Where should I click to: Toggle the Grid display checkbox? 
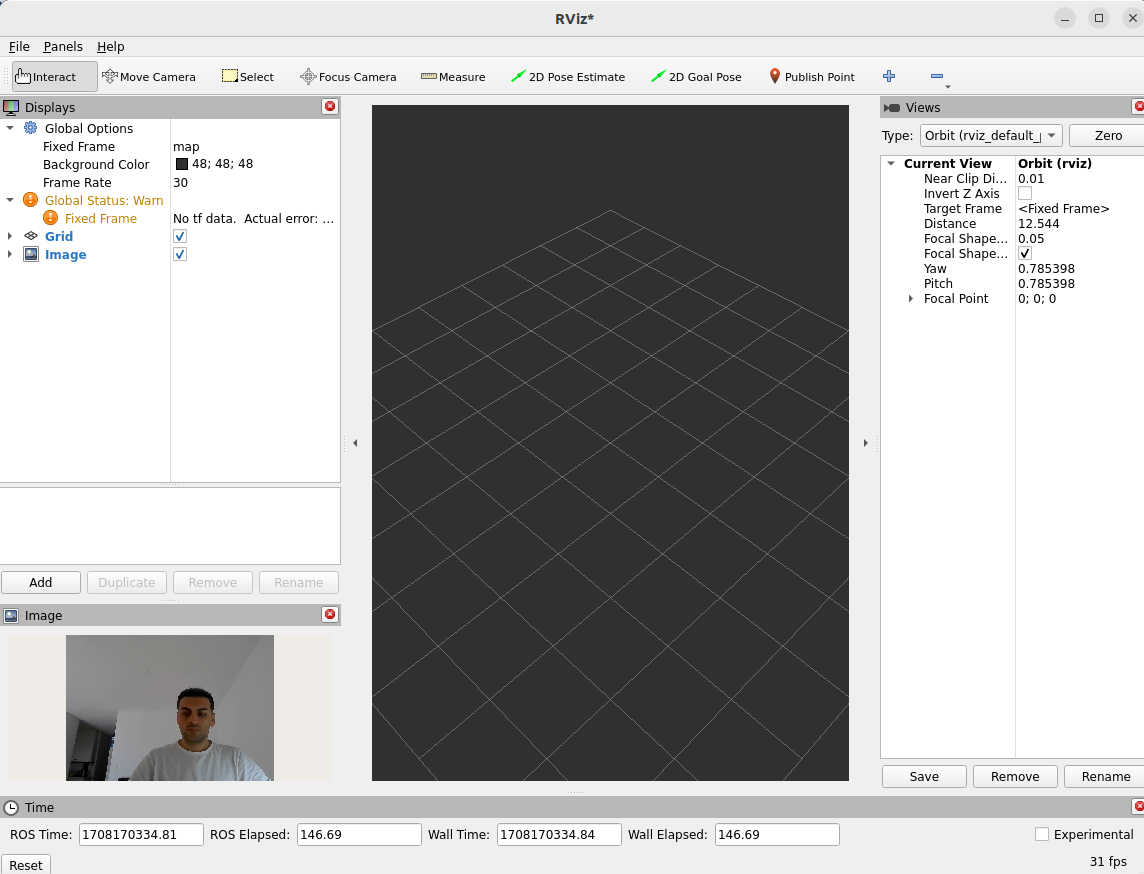(180, 237)
